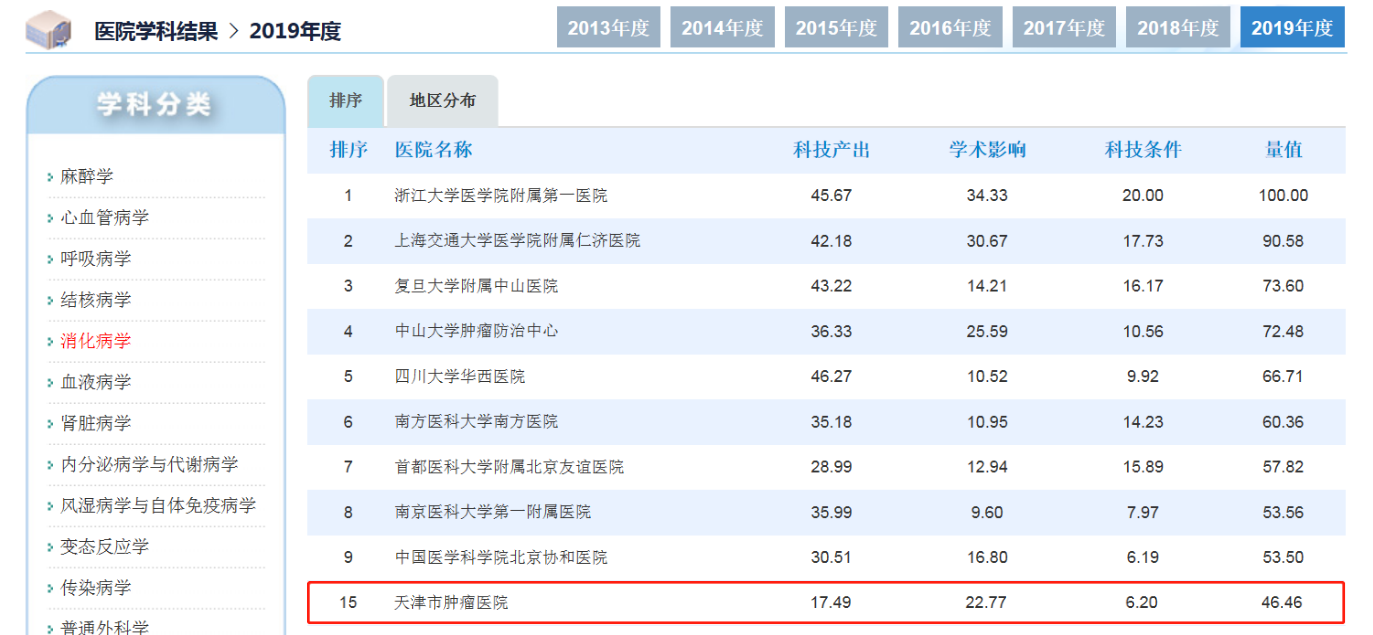
Task: Click hospital name 中山大学肿瘤防治中心
Action: tap(477, 331)
